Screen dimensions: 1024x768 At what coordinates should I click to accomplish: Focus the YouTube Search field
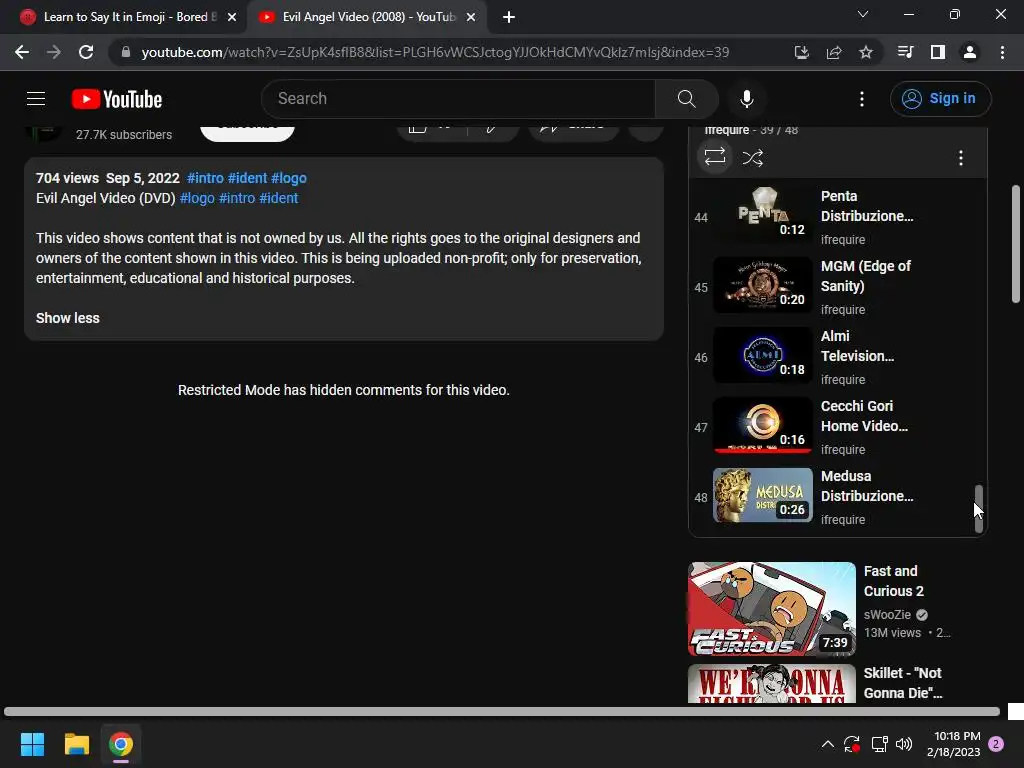tap(458, 99)
